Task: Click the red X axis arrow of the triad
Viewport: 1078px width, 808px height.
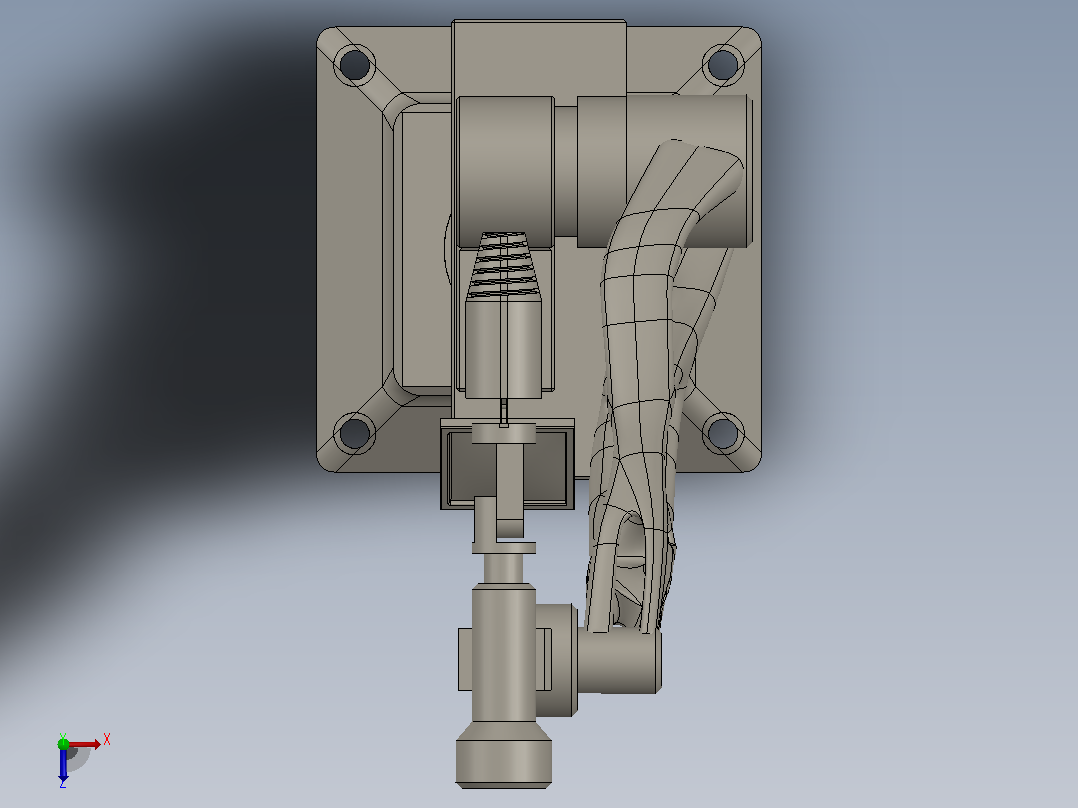Action: pyautogui.click(x=85, y=744)
